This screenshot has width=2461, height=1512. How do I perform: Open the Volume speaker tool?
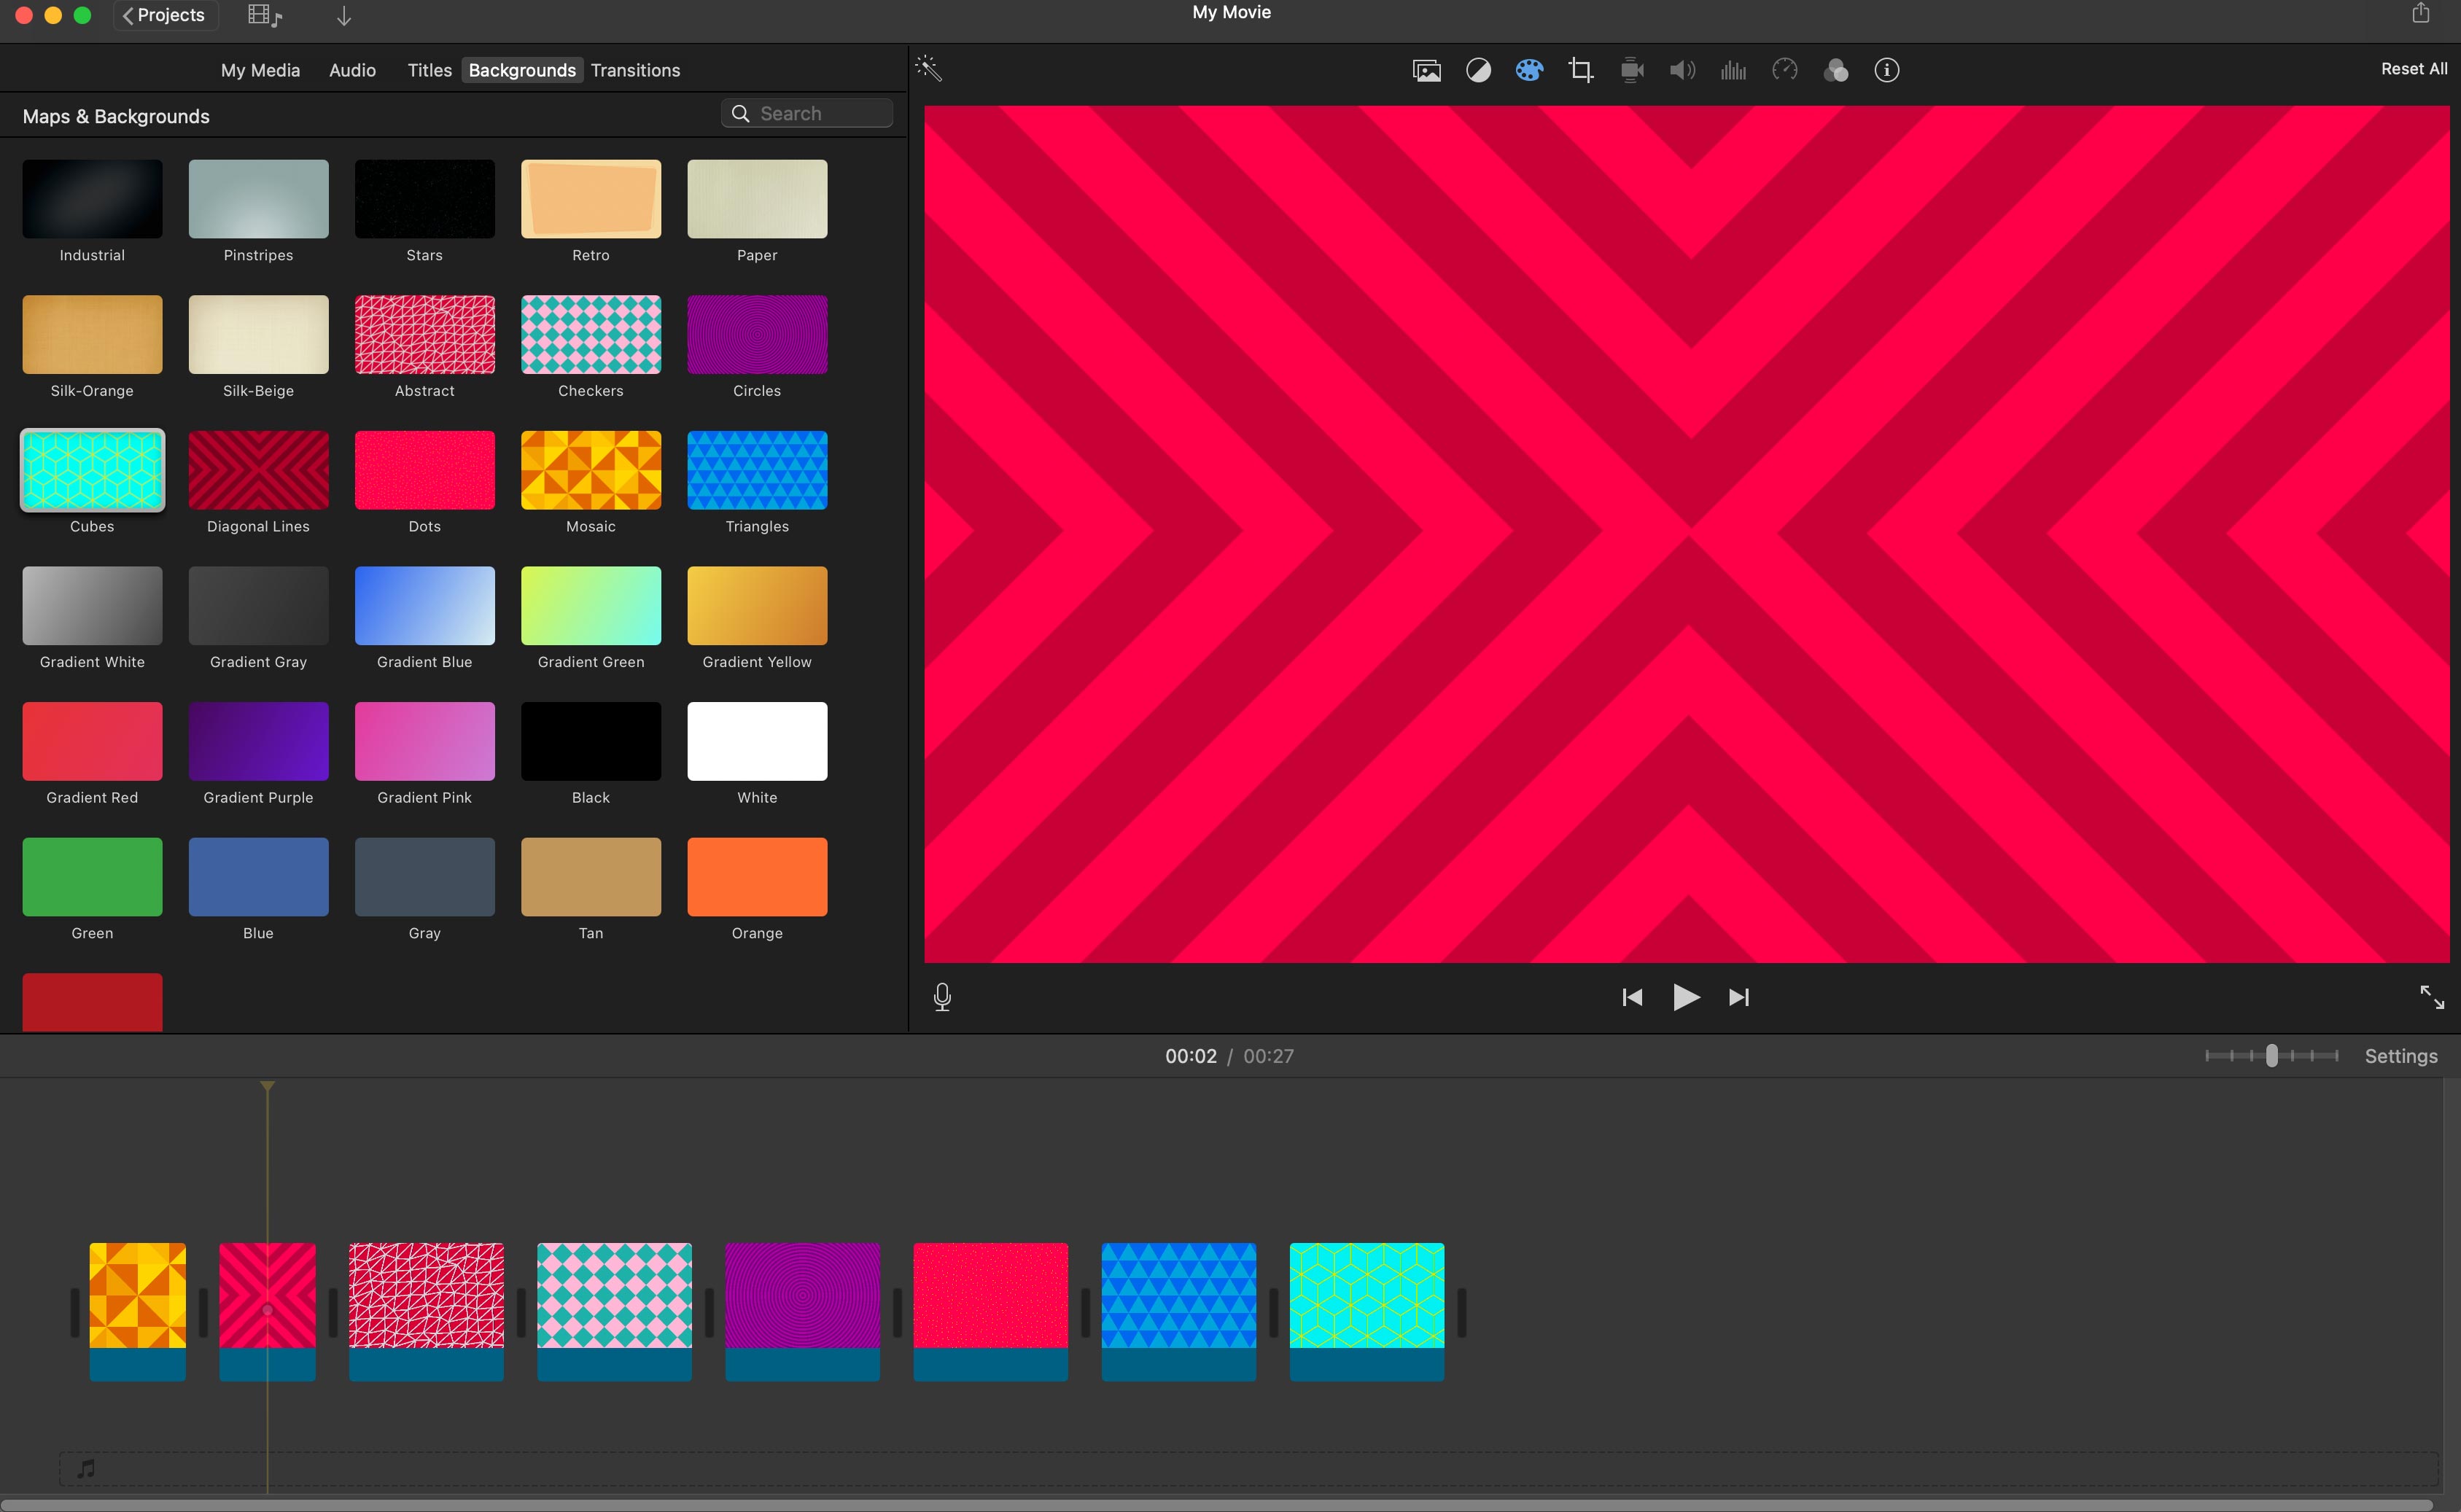(x=1682, y=70)
